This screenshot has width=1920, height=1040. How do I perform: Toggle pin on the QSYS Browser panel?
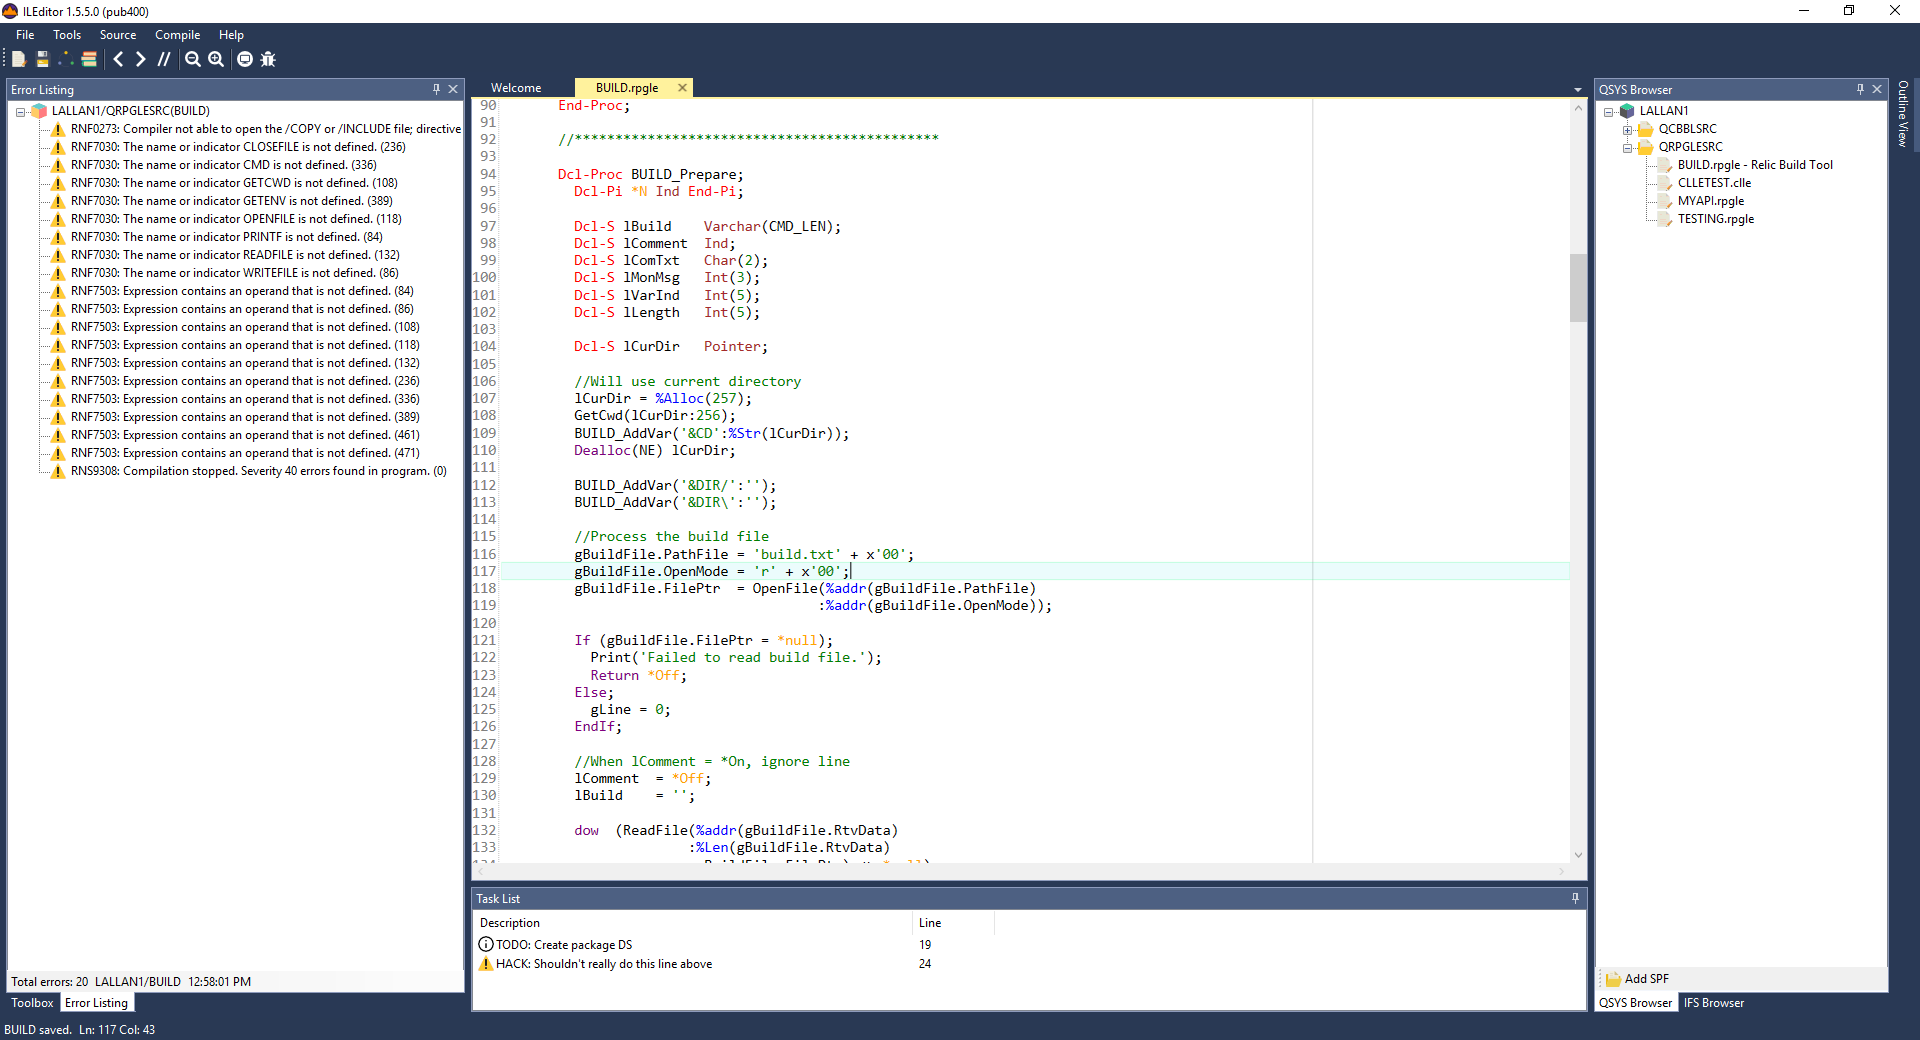pos(1860,89)
